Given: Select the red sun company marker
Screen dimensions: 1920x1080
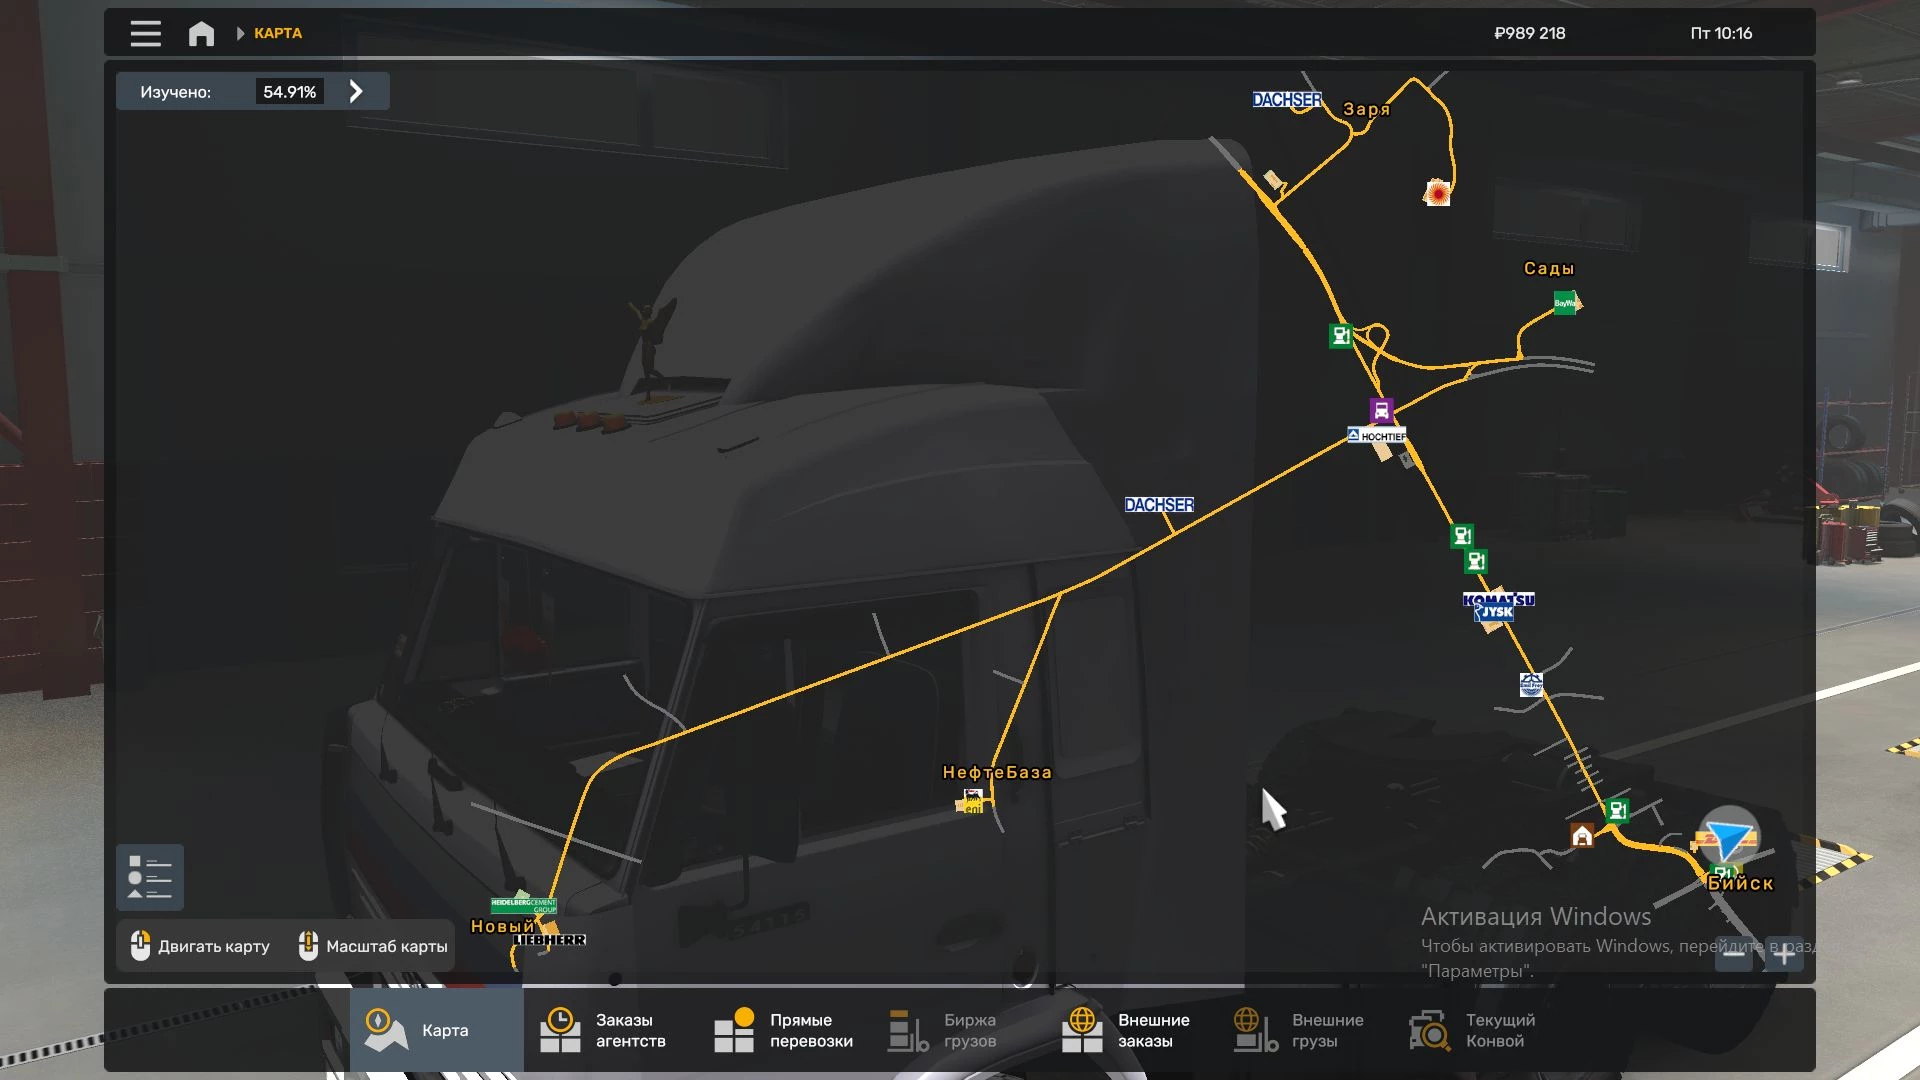Looking at the screenshot, I should point(1437,192).
